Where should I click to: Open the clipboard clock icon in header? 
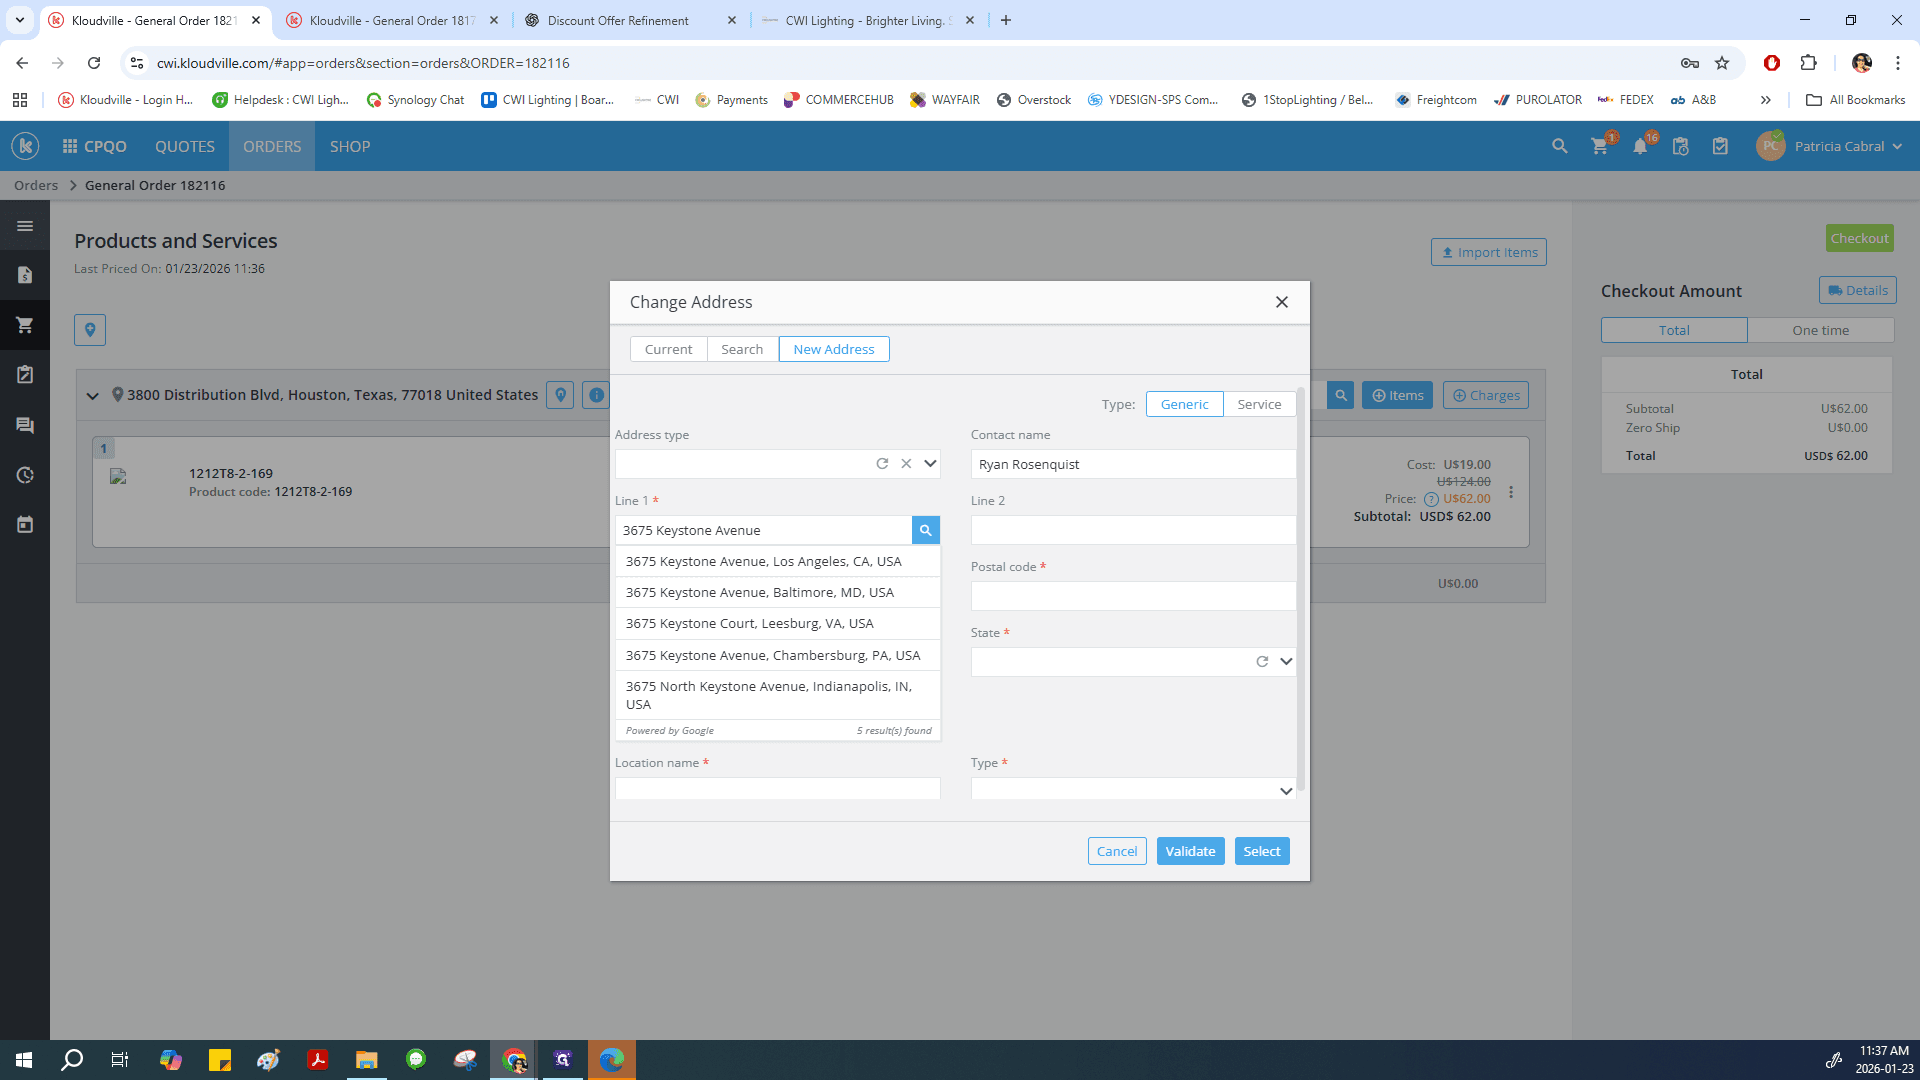[x=1680, y=146]
